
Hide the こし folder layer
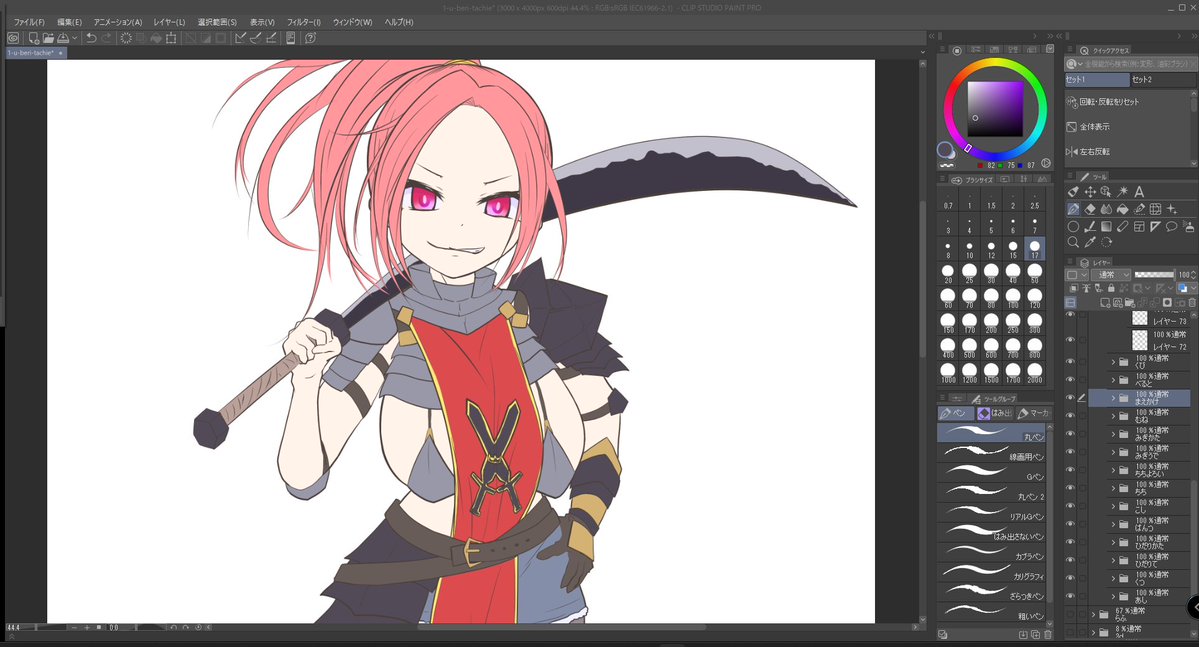click(1070, 506)
